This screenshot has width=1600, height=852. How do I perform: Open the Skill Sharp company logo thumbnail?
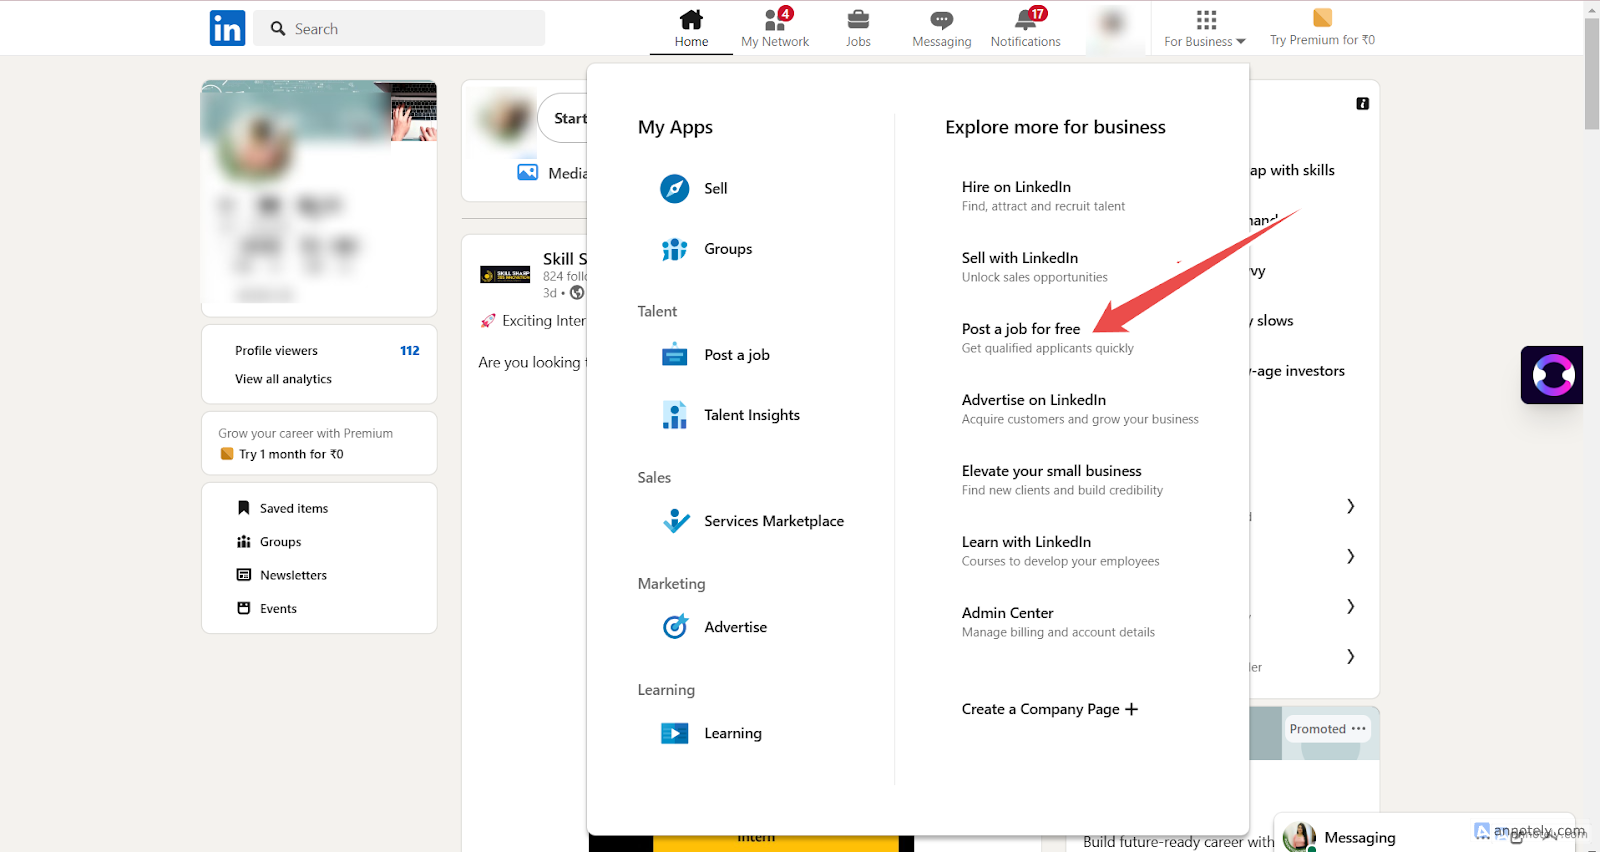coord(505,275)
